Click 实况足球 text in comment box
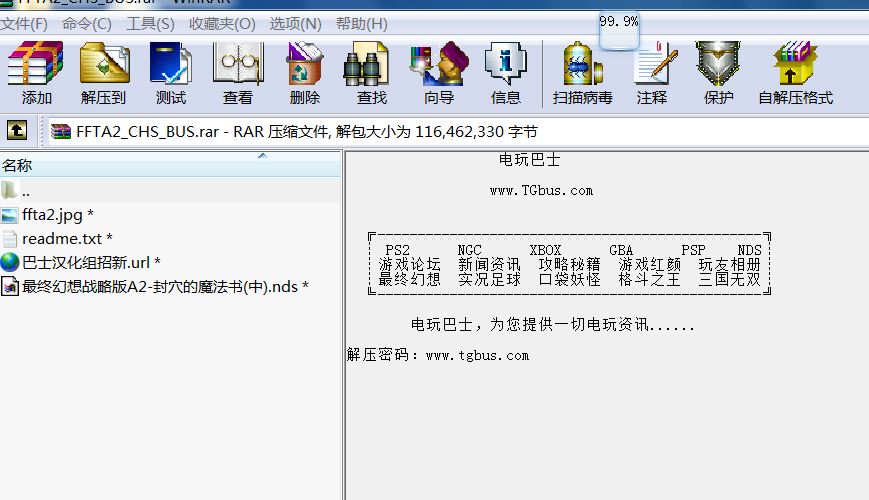 [489, 279]
